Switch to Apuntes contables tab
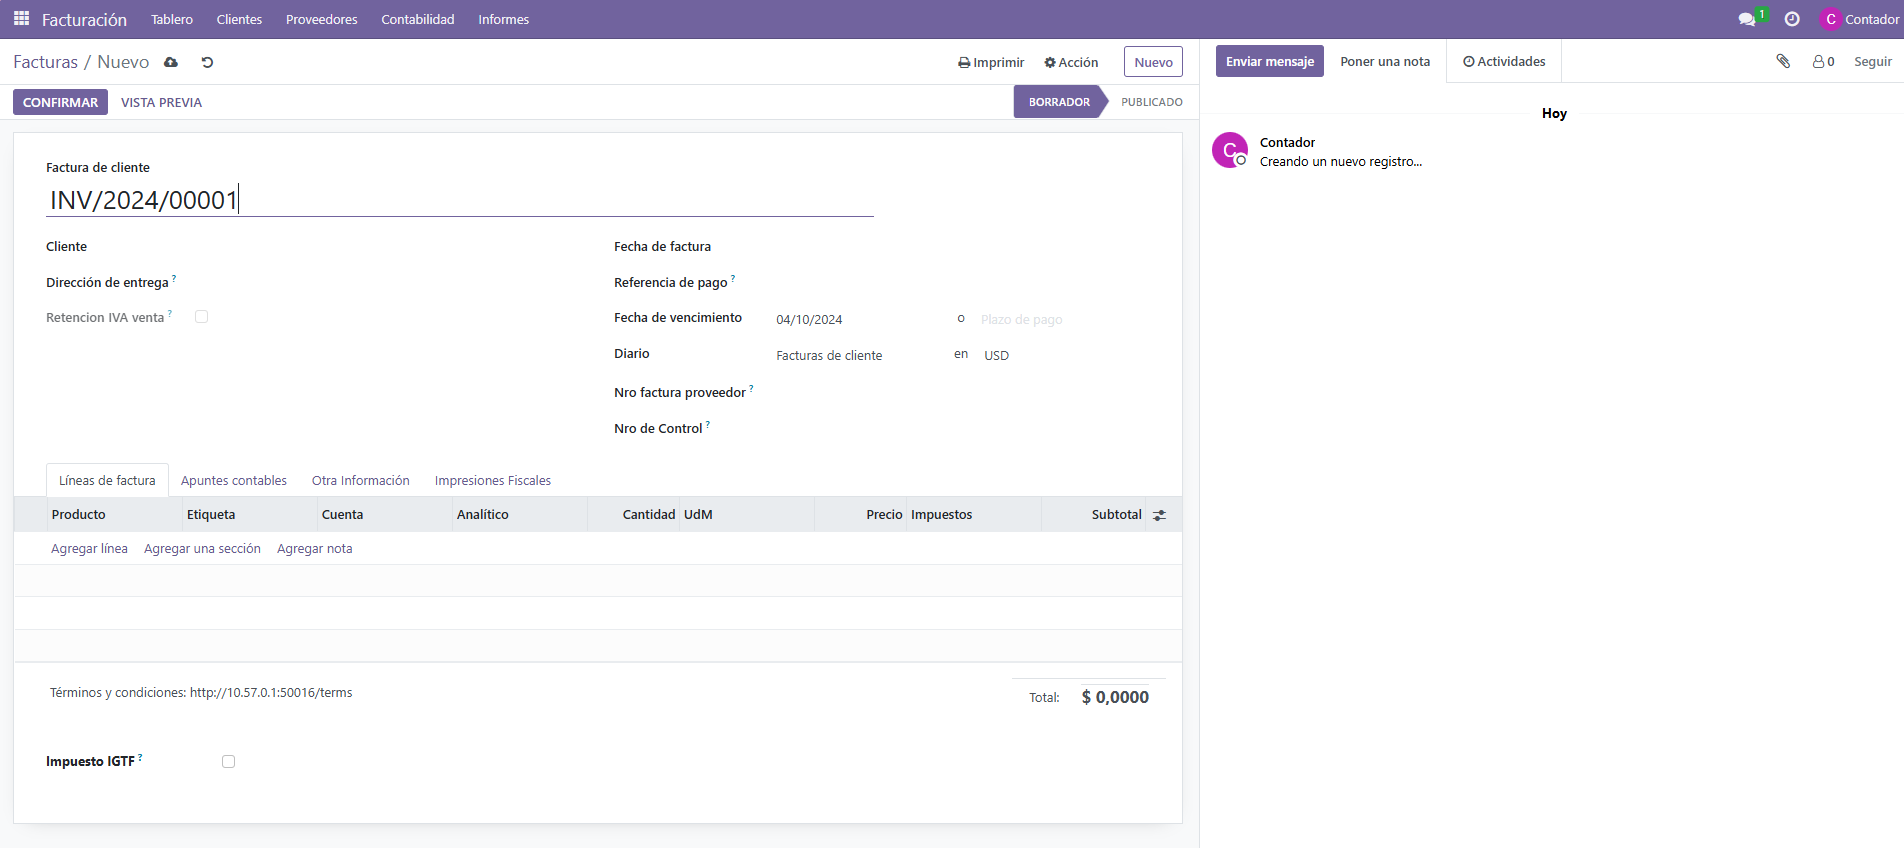The image size is (1904, 848). pos(234,481)
